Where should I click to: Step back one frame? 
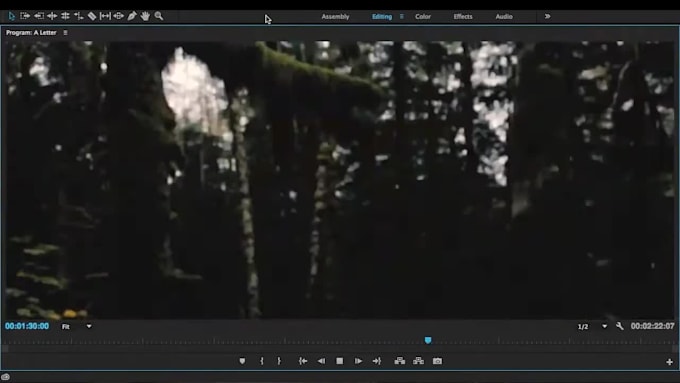[321, 361]
